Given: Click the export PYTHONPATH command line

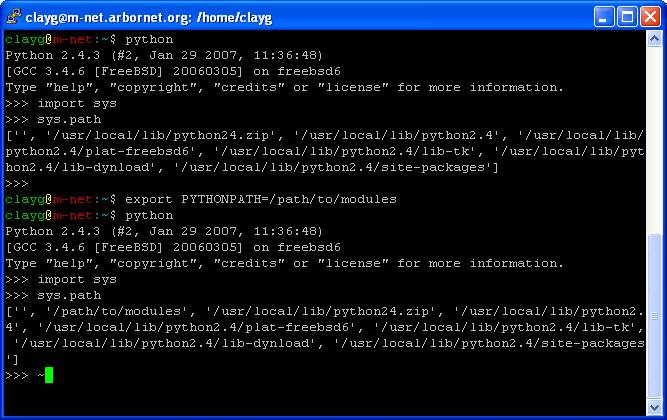Looking at the screenshot, I should pos(201,199).
